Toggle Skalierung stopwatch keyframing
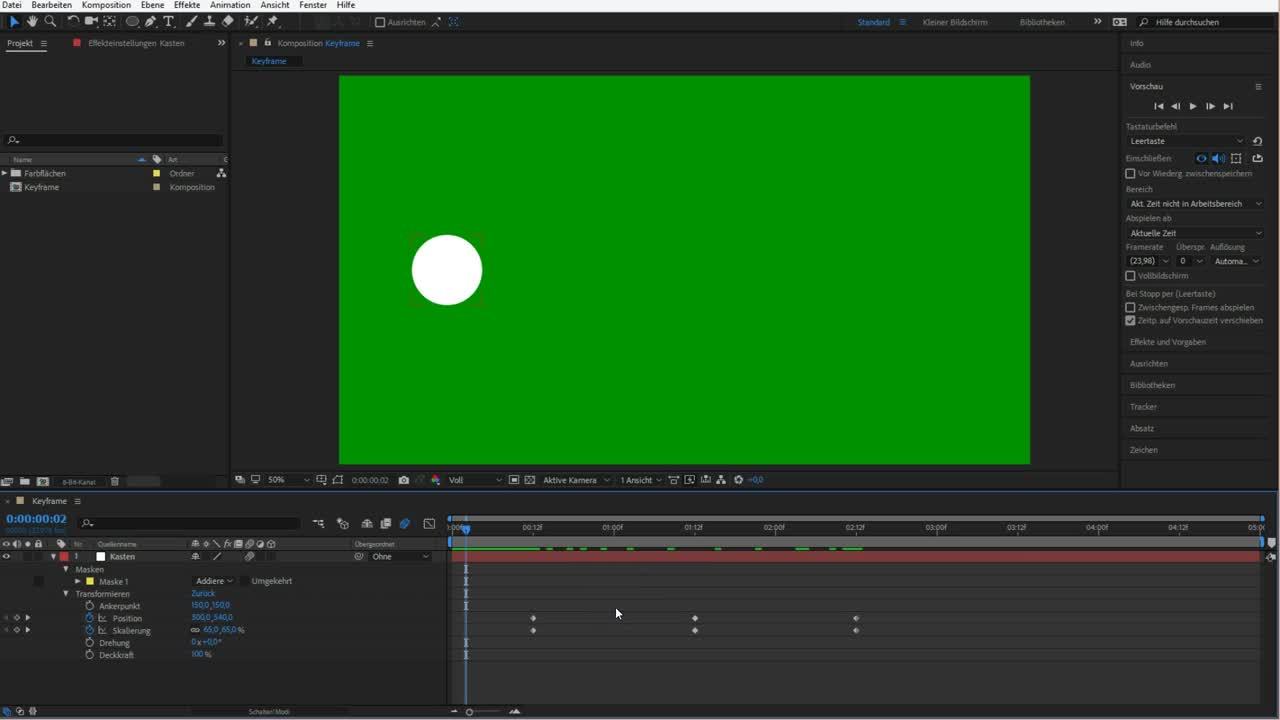The width and height of the screenshot is (1280, 720). coord(89,630)
